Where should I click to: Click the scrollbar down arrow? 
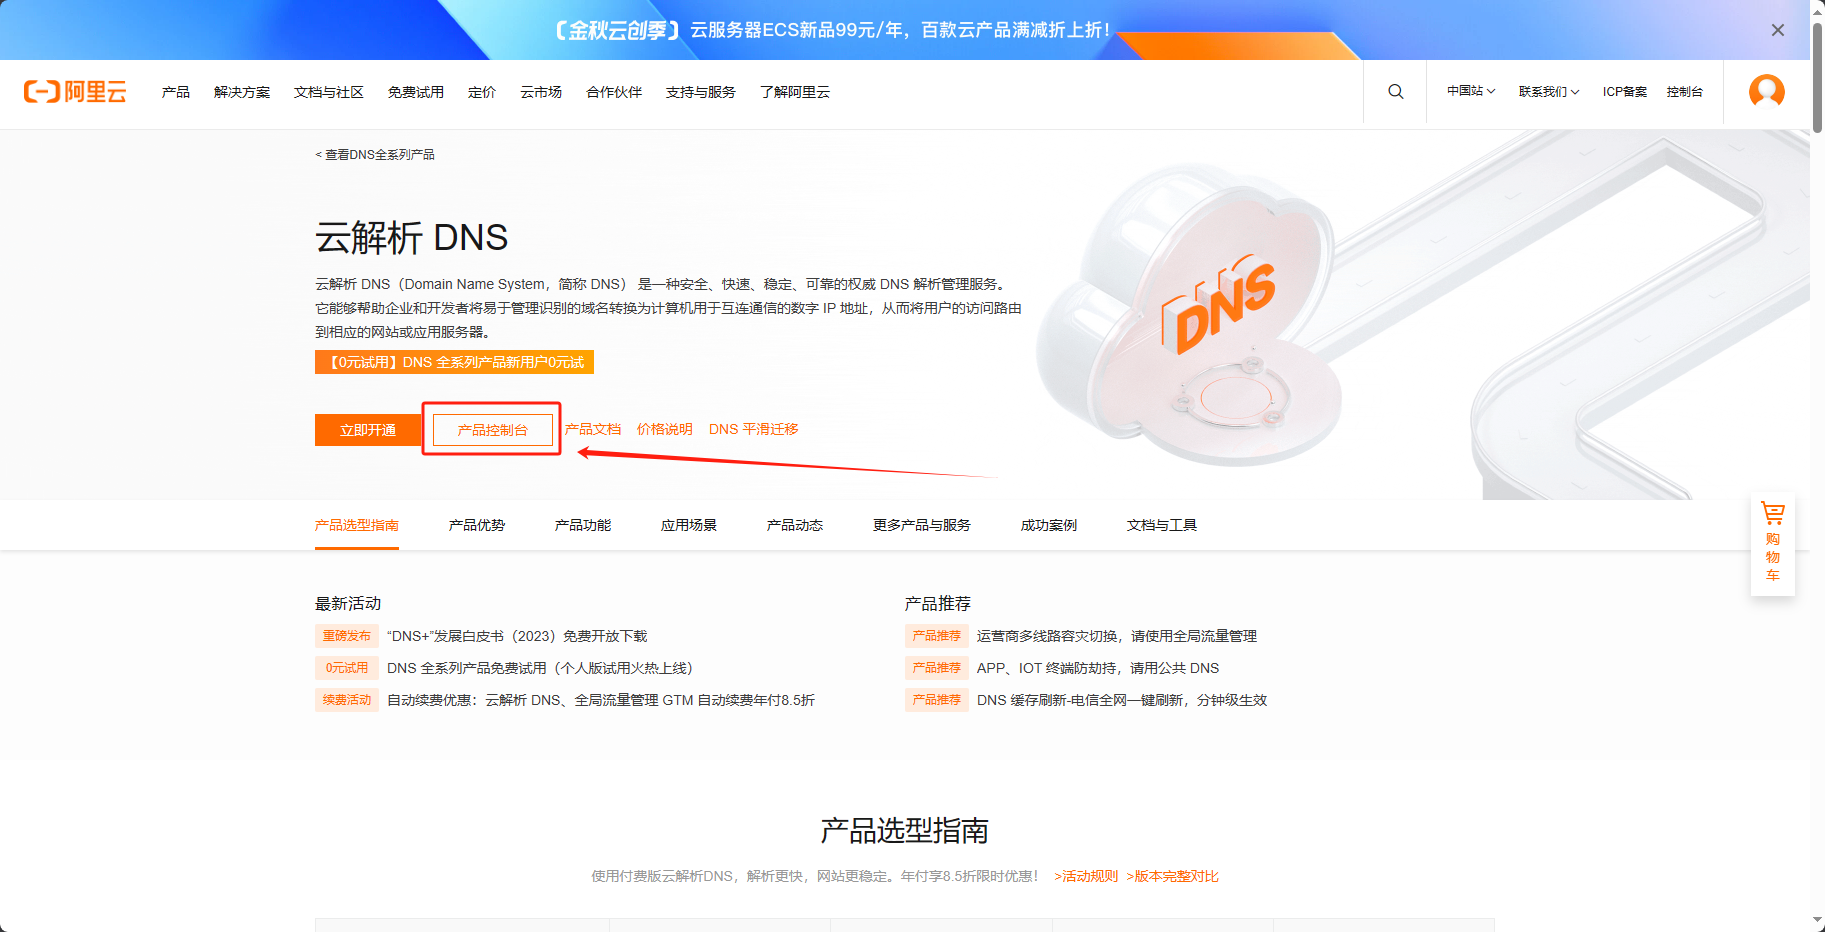1817,922
